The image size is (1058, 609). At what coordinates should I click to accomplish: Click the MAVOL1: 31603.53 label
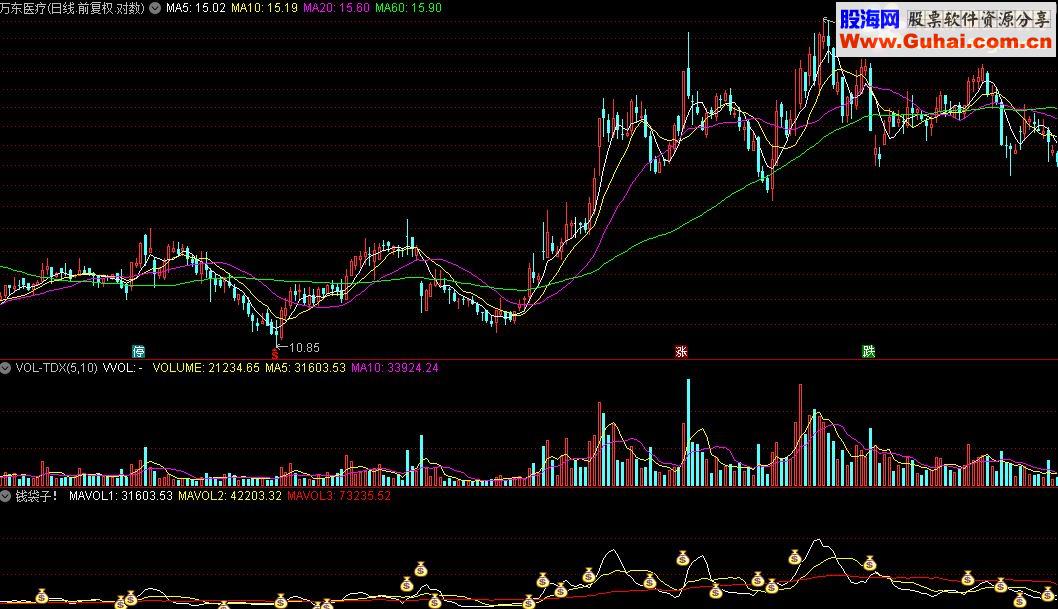[x=121, y=496]
